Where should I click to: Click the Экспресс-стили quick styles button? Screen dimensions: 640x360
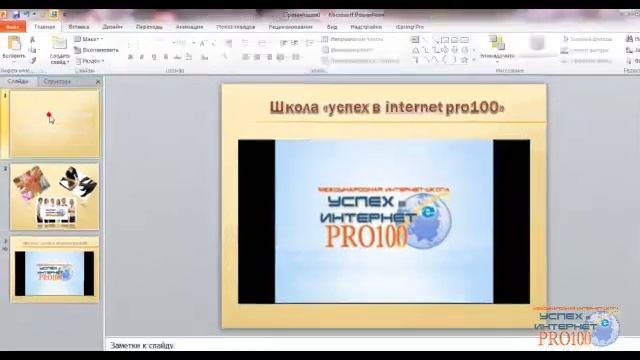tap(537, 46)
